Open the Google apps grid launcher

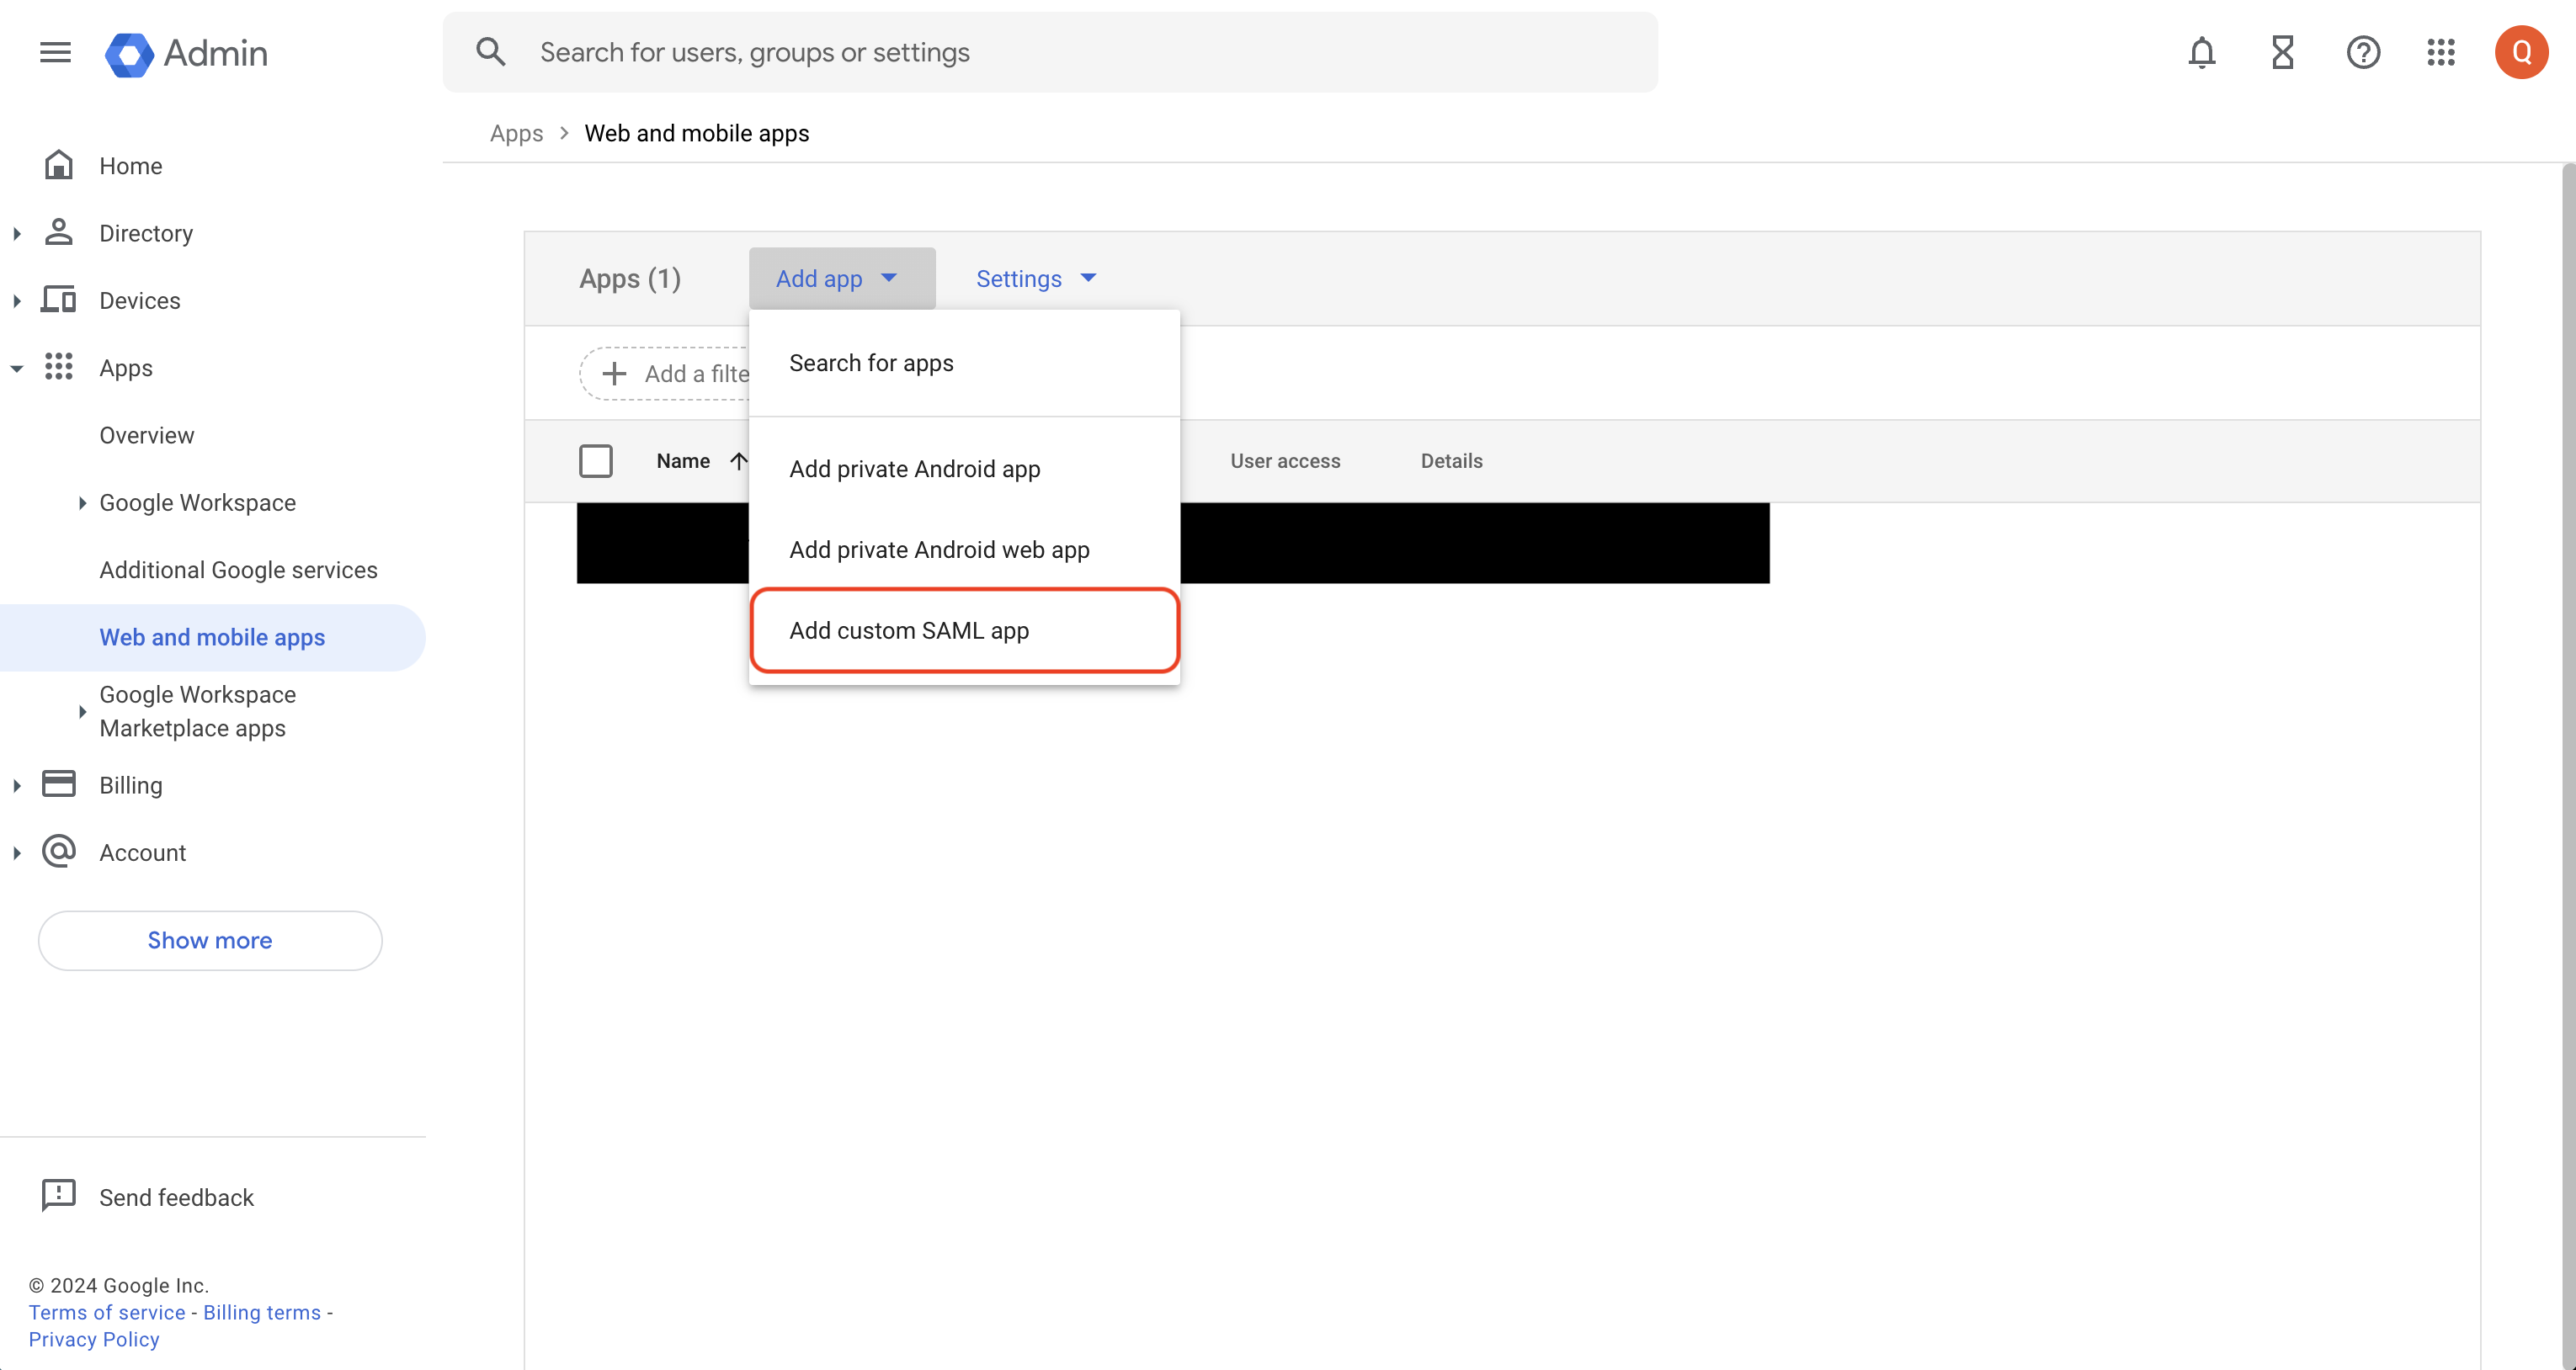click(2441, 52)
